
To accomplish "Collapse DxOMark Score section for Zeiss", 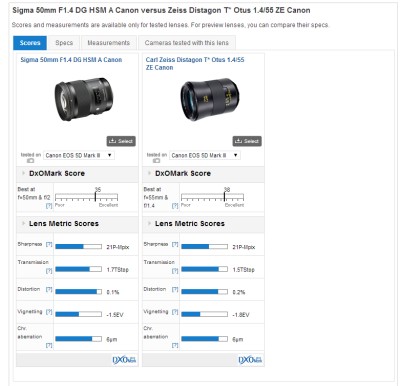I will click(x=149, y=173).
